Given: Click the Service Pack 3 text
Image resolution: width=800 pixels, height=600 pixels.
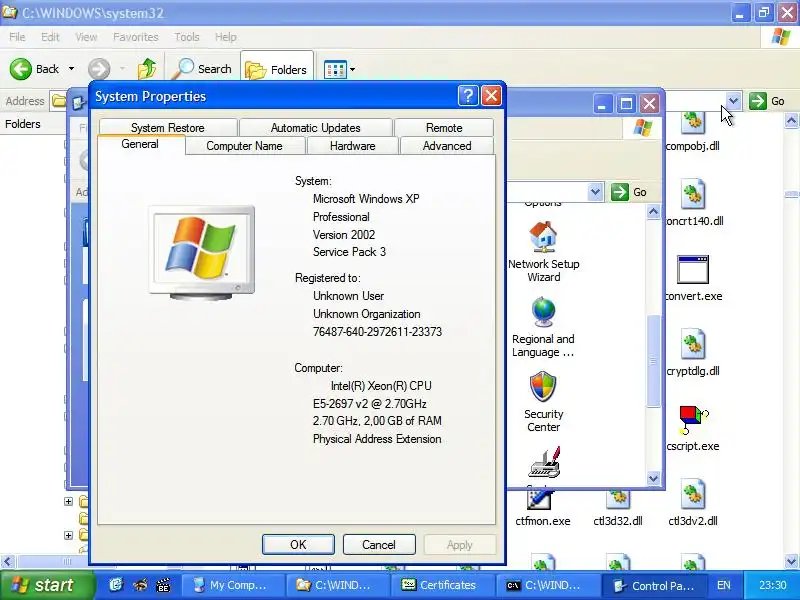Looking at the screenshot, I should coord(349,252).
